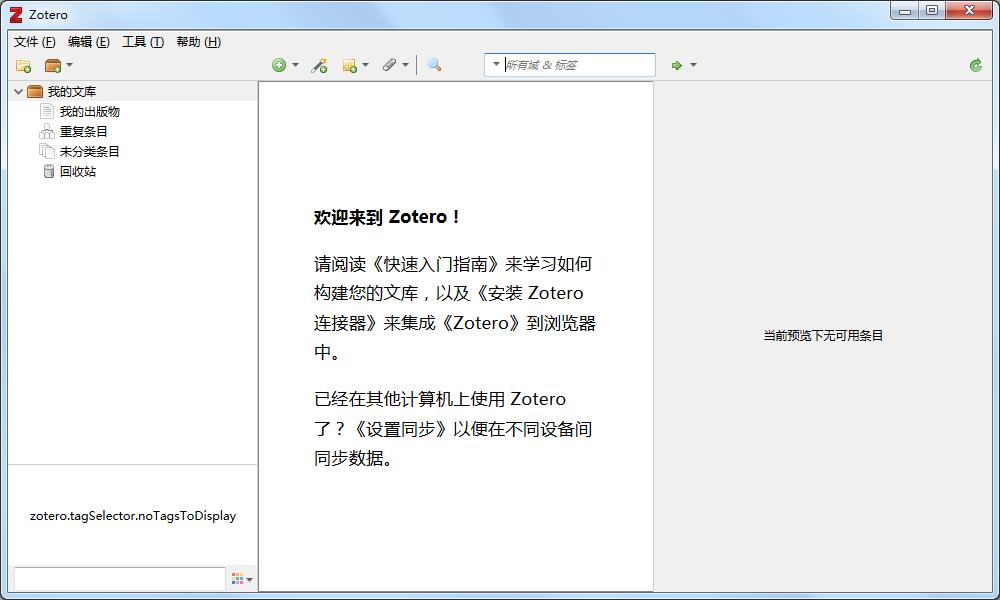The width and height of the screenshot is (1000, 600).
Task: Select the magic wand Add Item by Identifier
Action: tap(319, 64)
